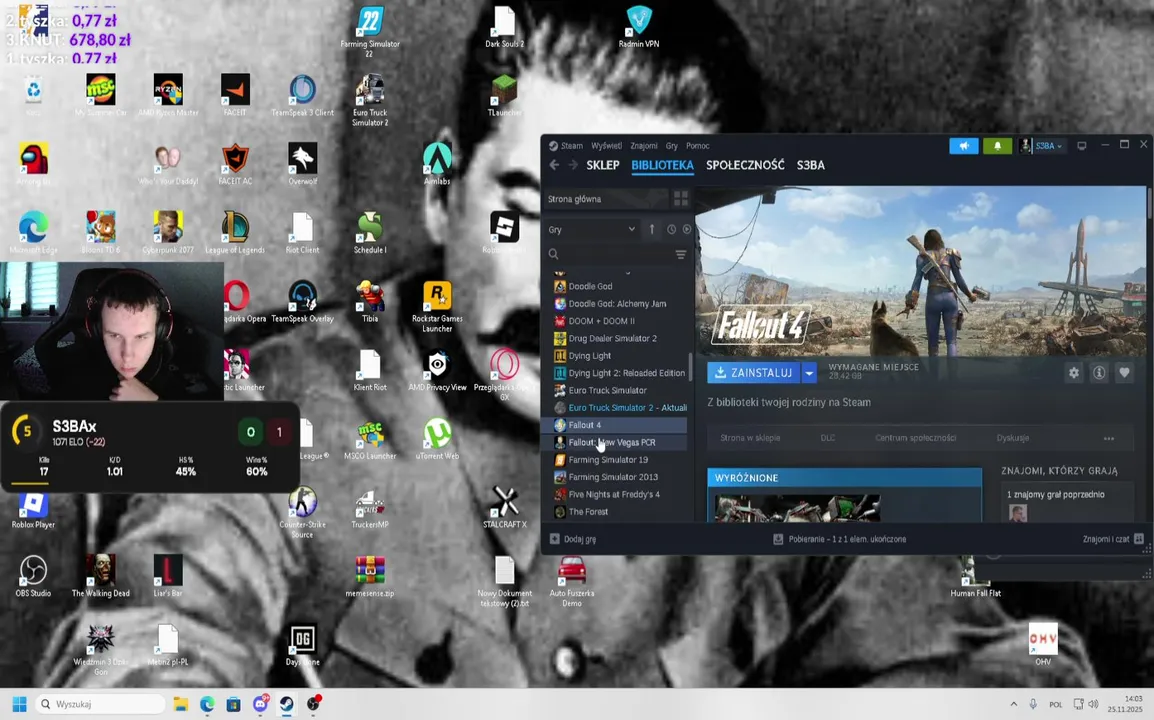Toggle ready-to-play filter in library
The width and height of the screenshot is (1154, 720).
point(687,230)
